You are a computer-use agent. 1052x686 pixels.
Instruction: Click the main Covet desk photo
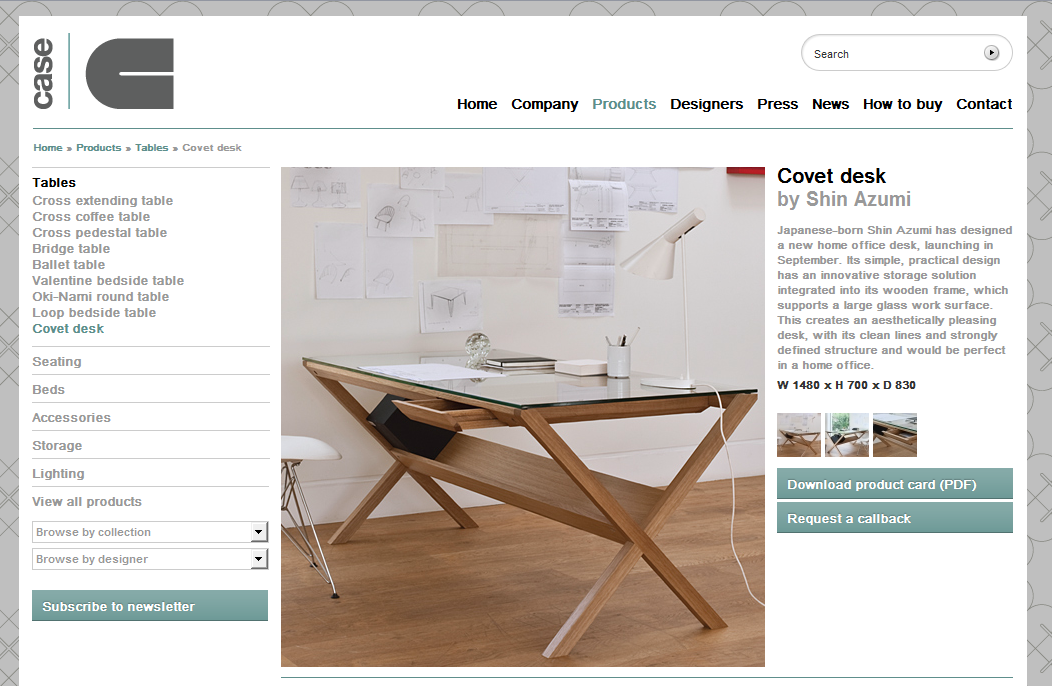[523, 417]
